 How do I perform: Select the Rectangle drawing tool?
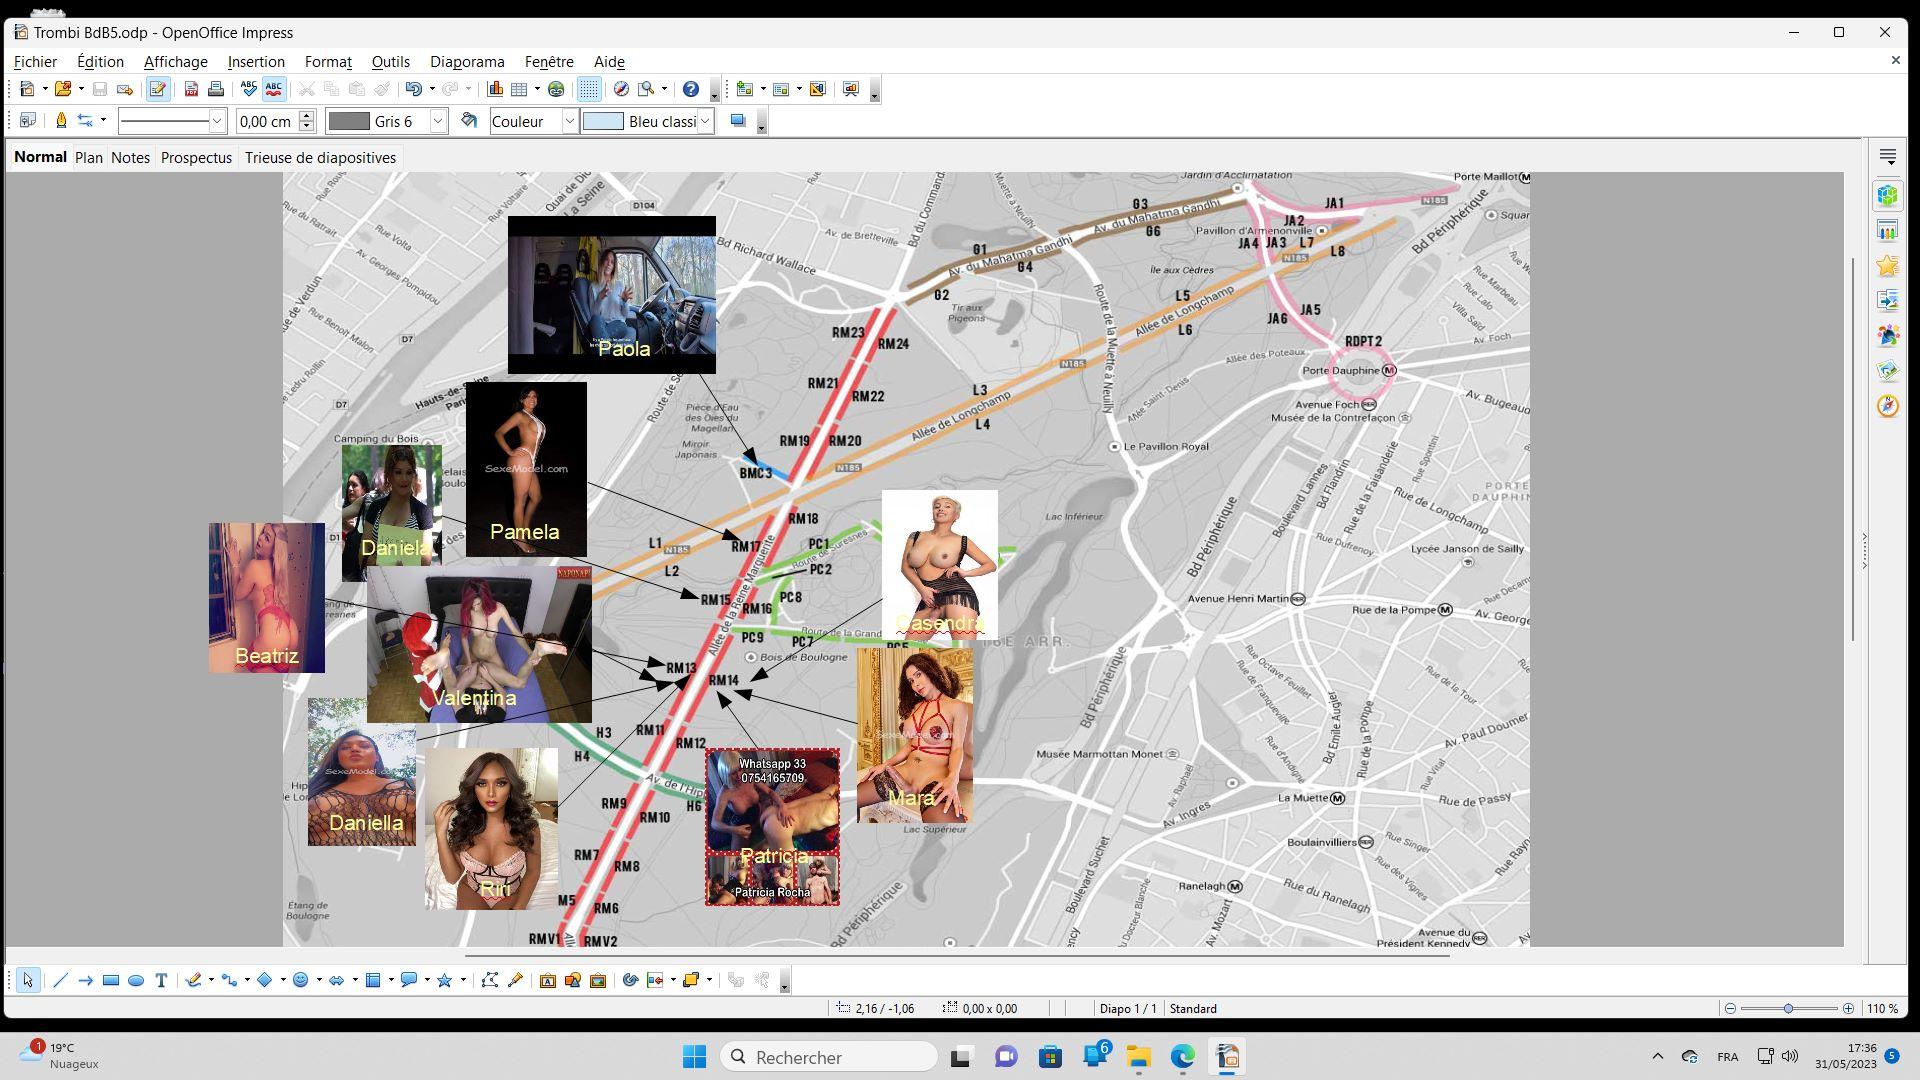(x=111, y=981)
